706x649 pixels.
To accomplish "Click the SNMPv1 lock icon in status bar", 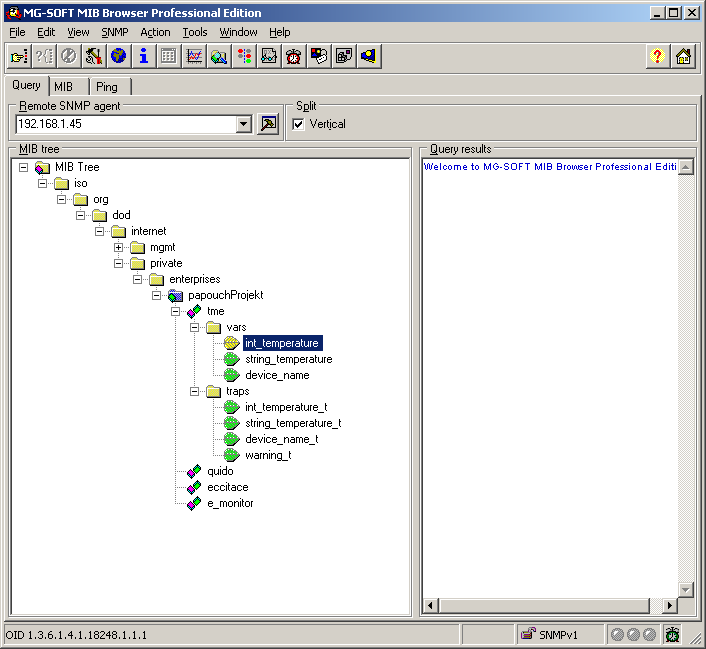I will coord(528,634).
